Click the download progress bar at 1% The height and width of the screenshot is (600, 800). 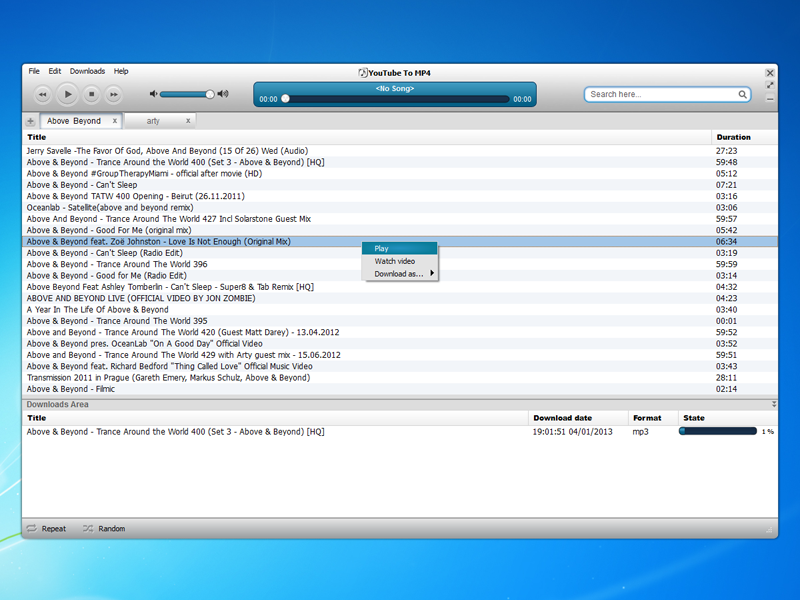718,432
